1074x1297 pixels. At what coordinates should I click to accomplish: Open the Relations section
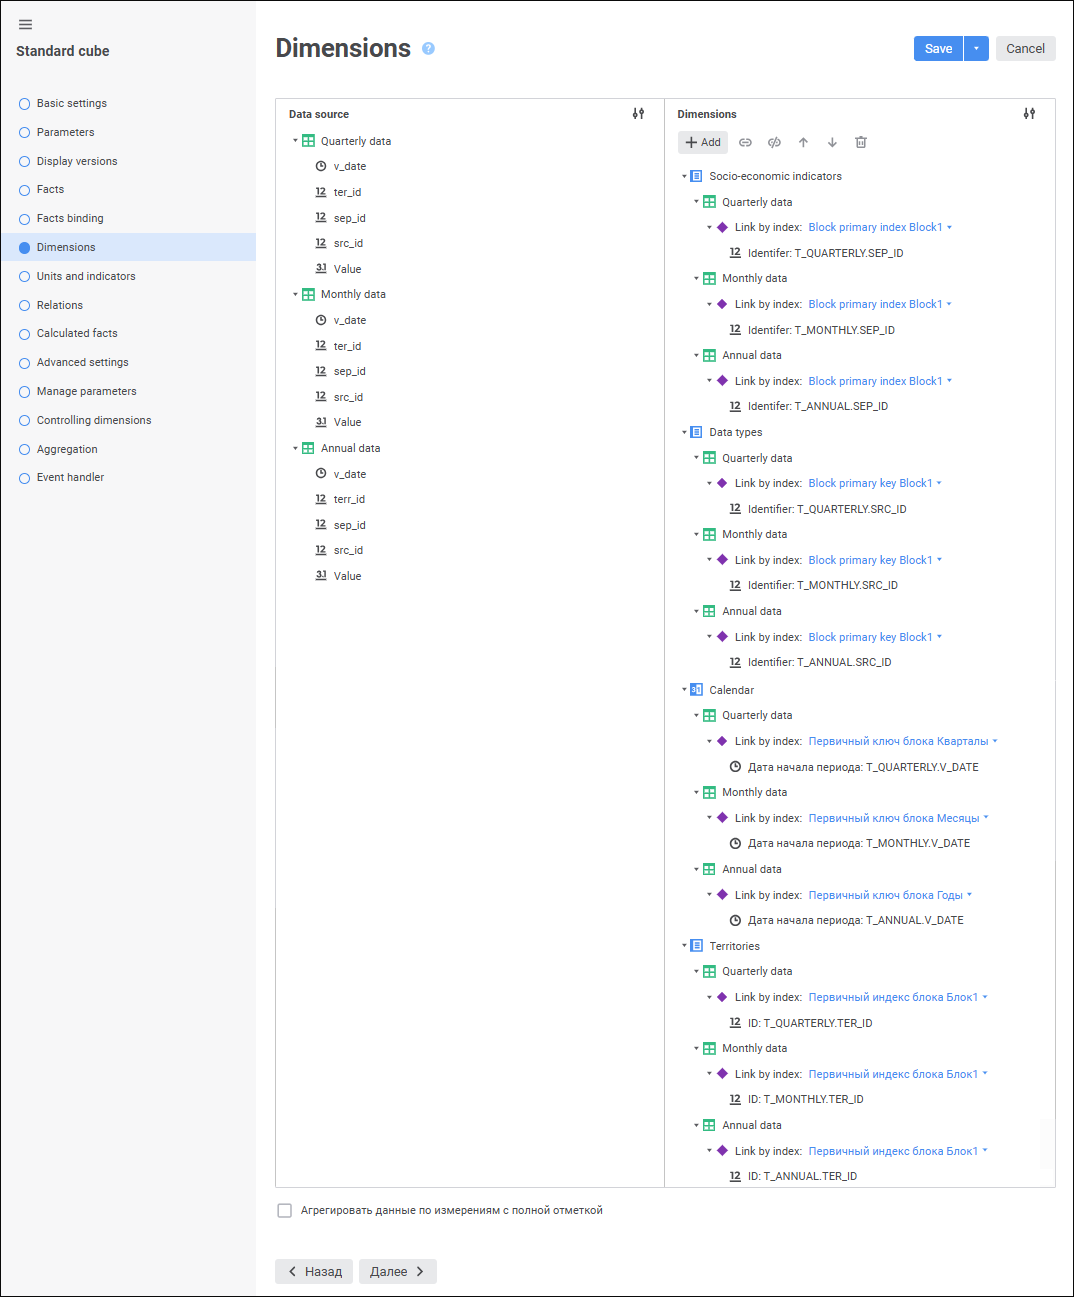[60, 305]
